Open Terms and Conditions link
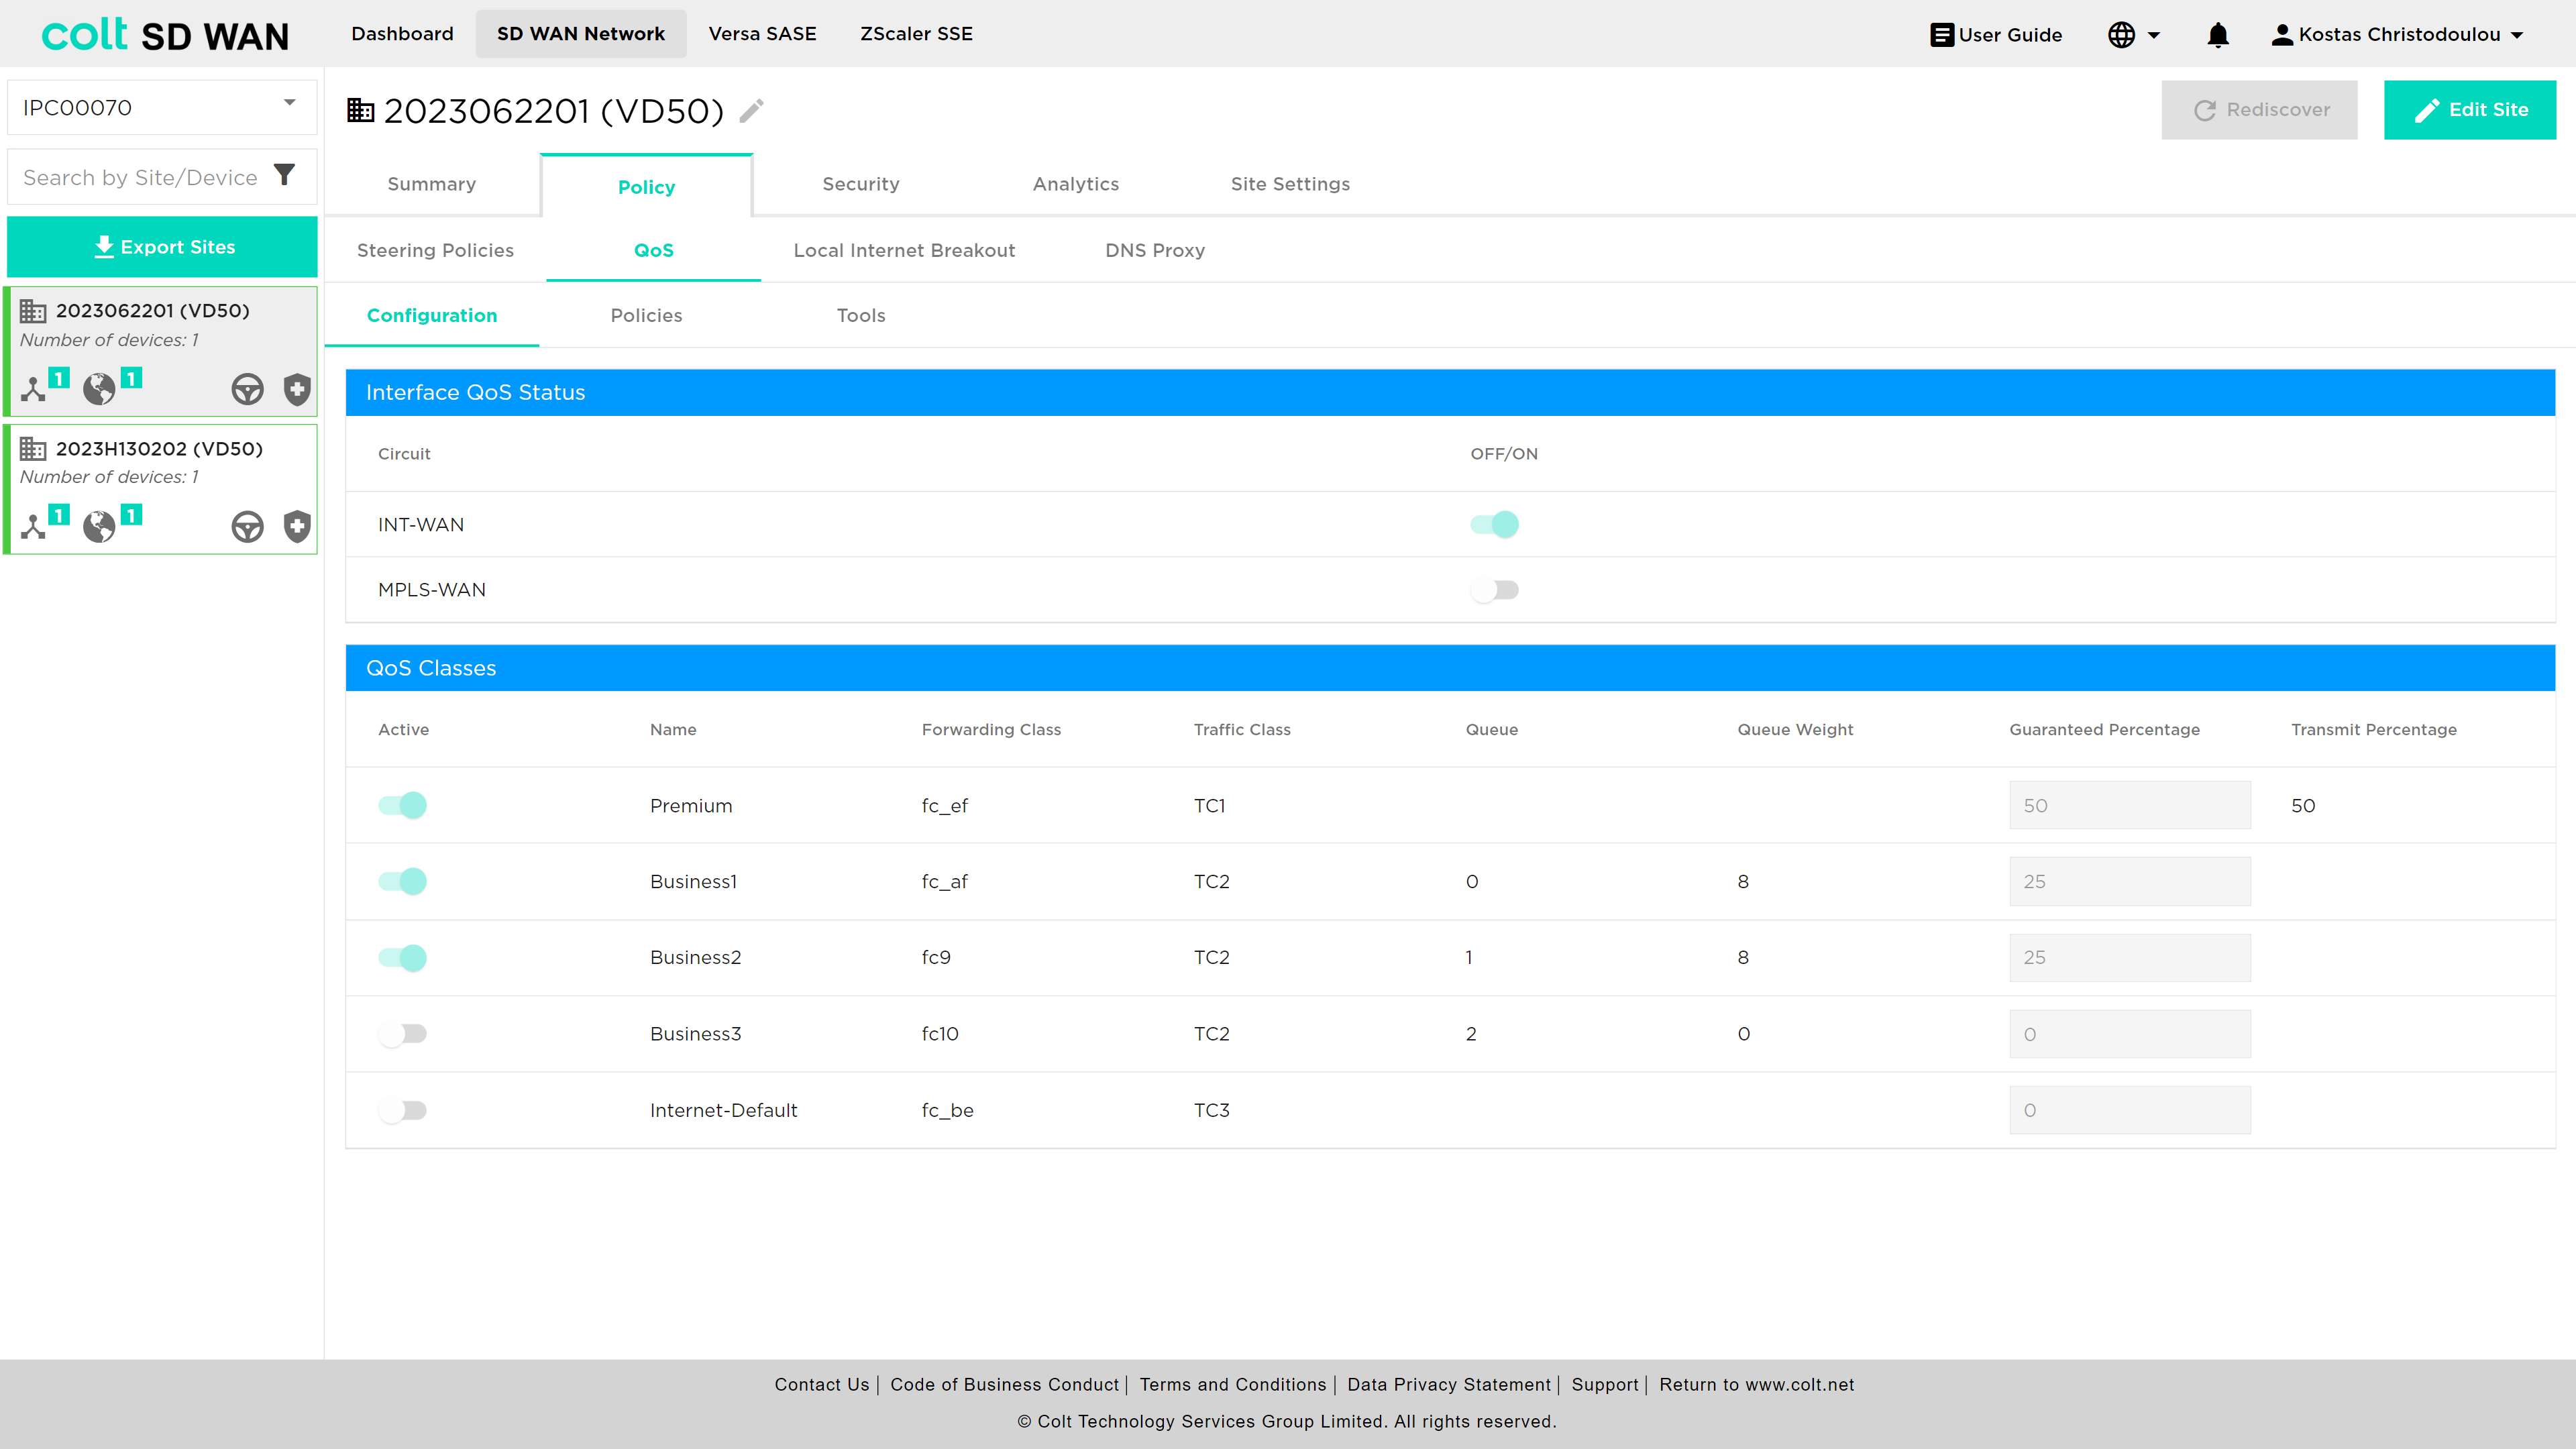2576x1449 pixels. [x=1233, y=1385]
